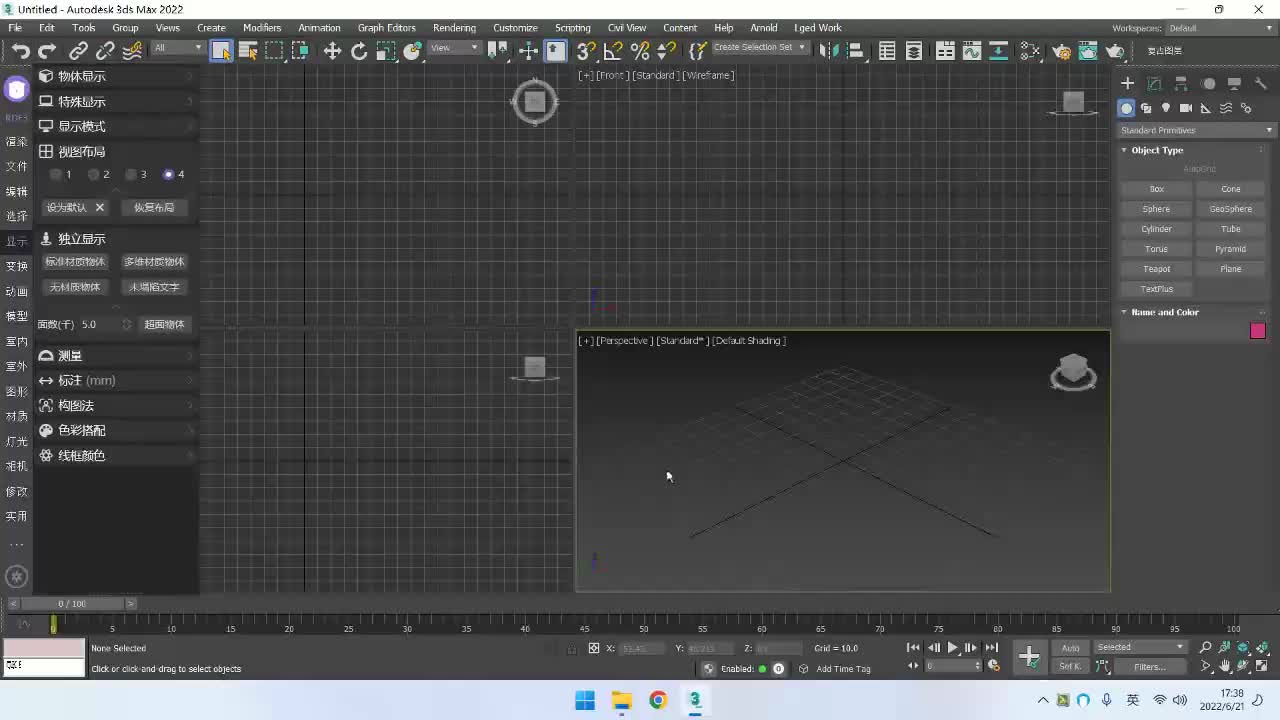Open the Utilities wrench panel icon
This screenshot has height=720, width=1280.
coord(1261,84)
